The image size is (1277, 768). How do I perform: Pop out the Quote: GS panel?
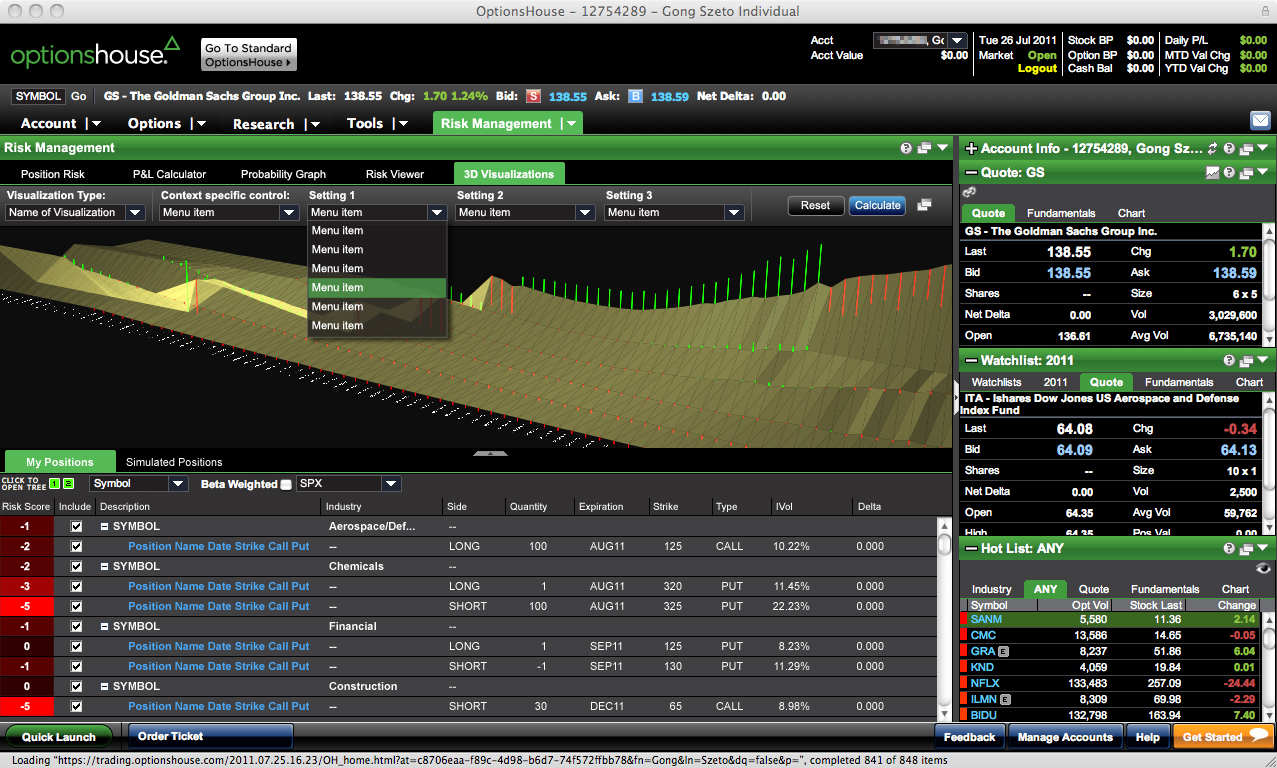[x=1246, y=172]
